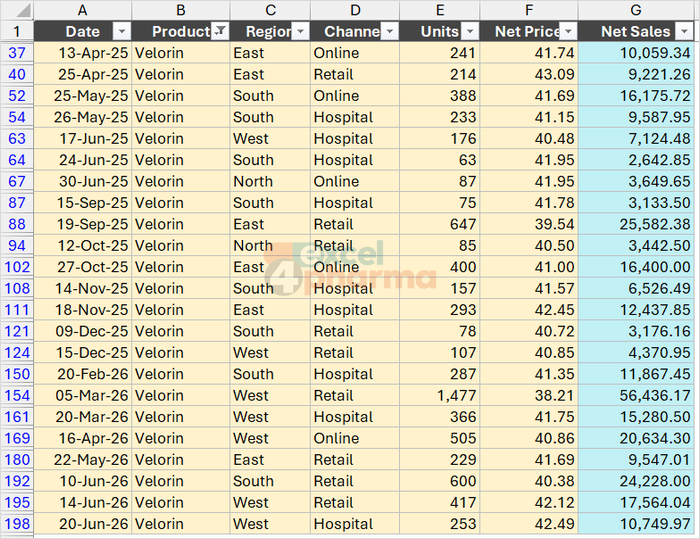Click the Select All corner triangle
This screenshot has height=539, width=700.
(17, 10)
